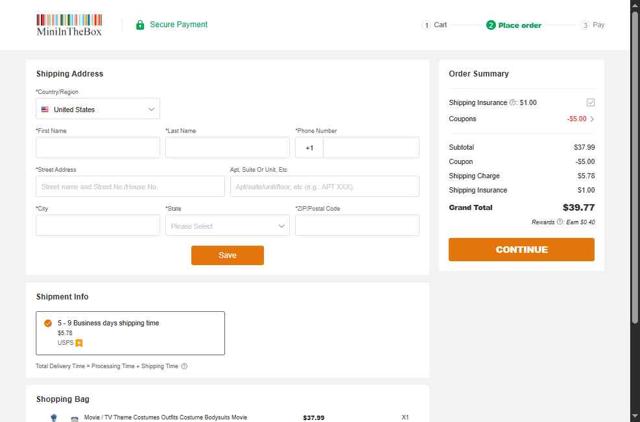This screenshot has width=640, height=422.
Task: Select the 5 - 9 Business days shipping option
Action: 130,333
